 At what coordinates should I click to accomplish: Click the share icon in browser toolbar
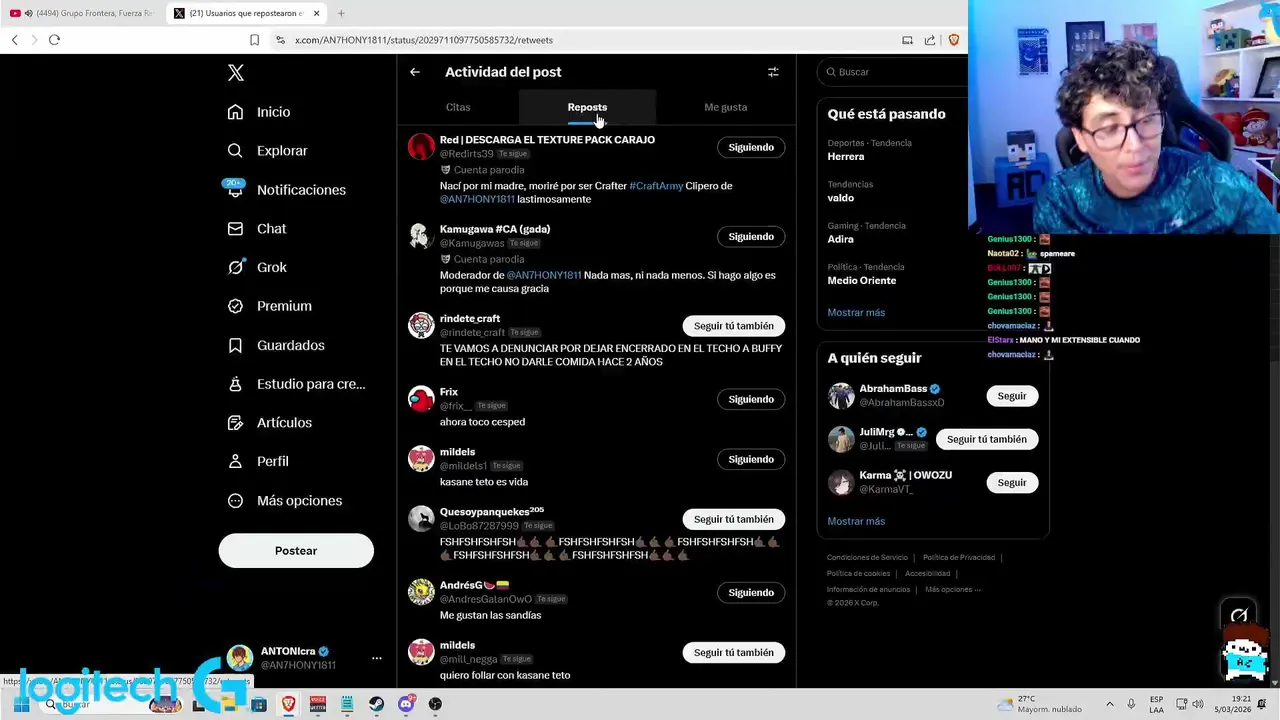930,40
